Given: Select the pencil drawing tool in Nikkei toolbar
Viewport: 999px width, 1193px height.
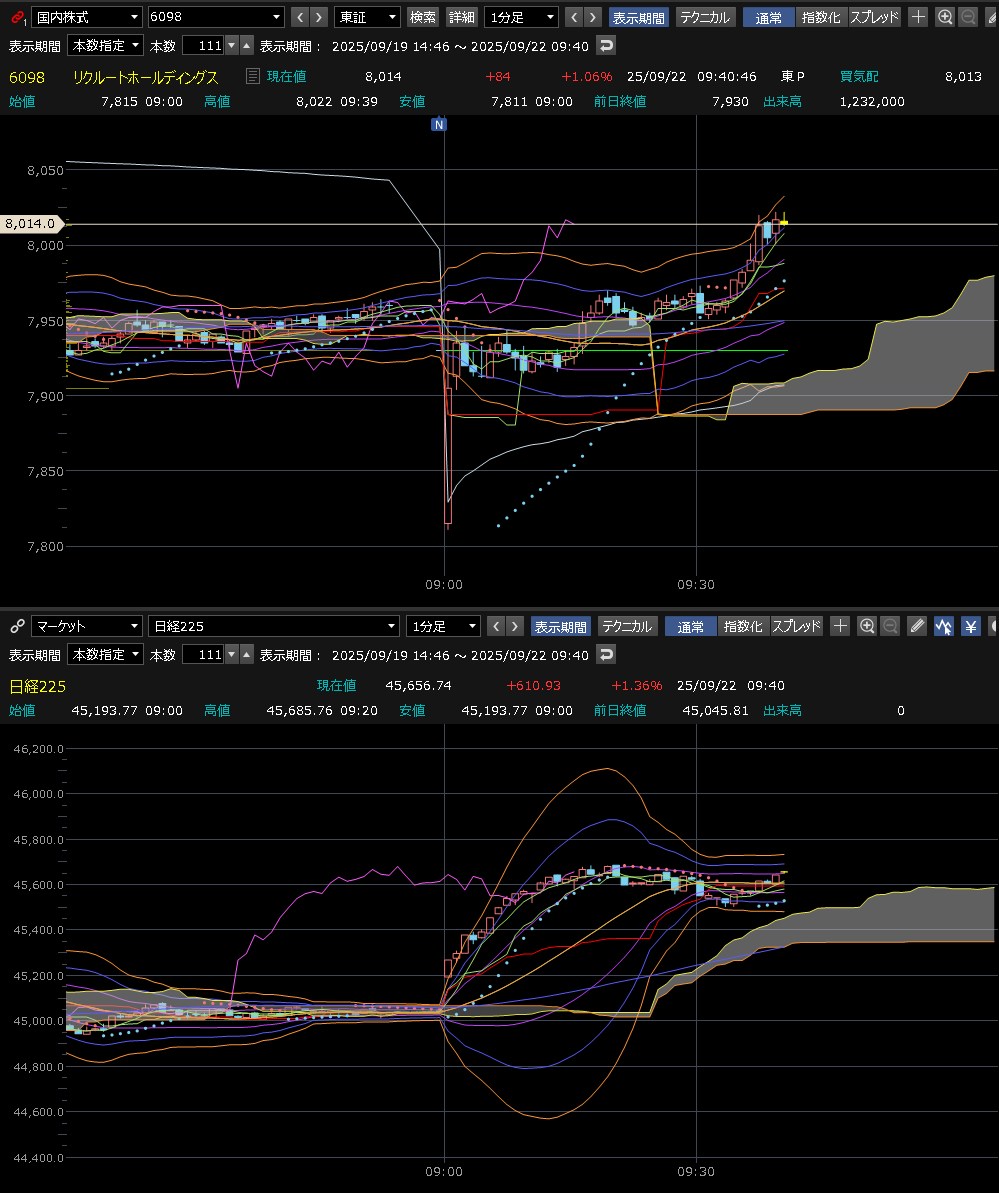Looking at the screenshot, I should click(918, 626).
